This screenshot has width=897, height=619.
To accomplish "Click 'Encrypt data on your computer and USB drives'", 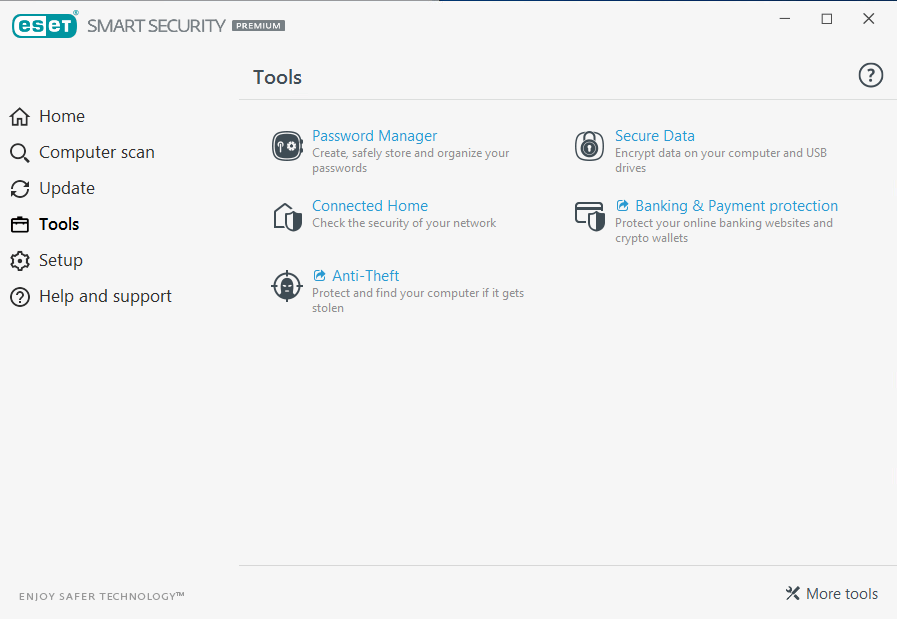I will (x=721, y=160).
